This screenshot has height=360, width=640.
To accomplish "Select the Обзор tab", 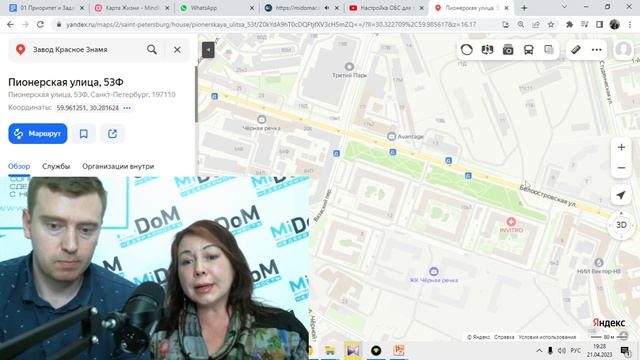I will pos(19,166).
